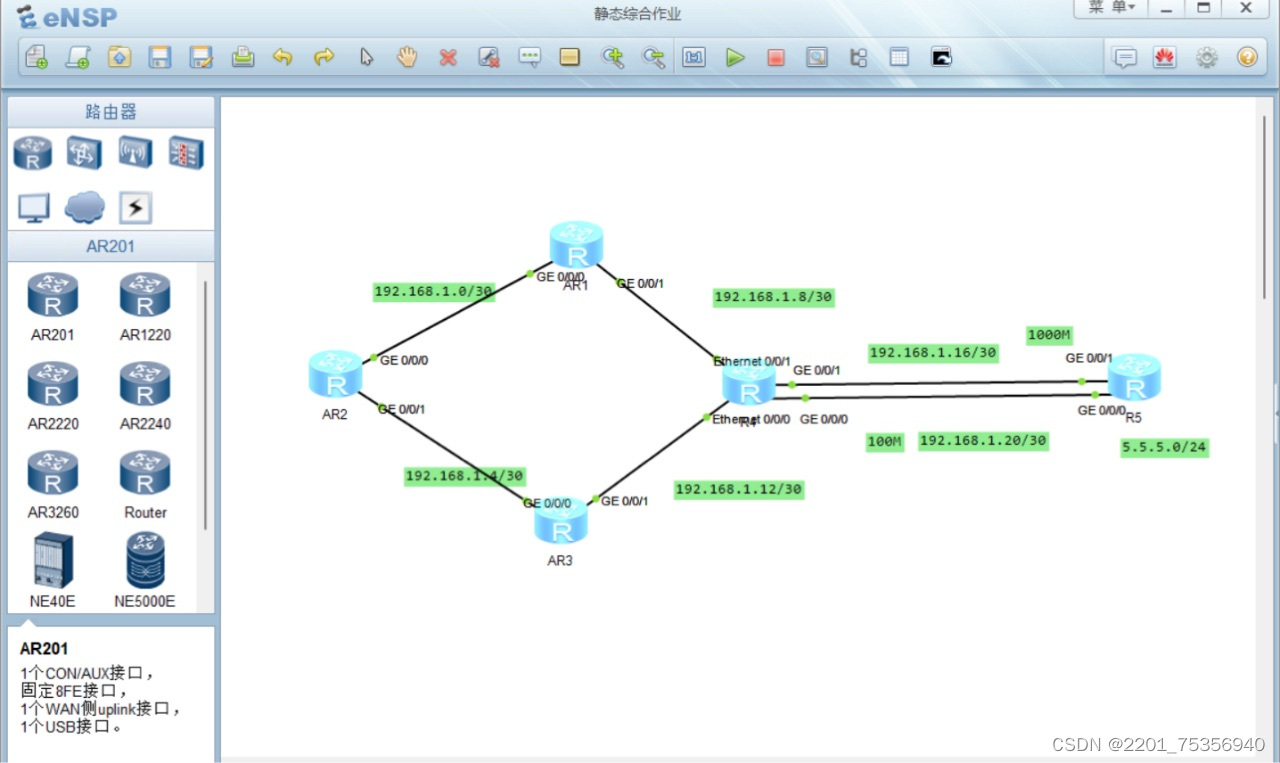Pick the AR2220 router model

(53, 396)
